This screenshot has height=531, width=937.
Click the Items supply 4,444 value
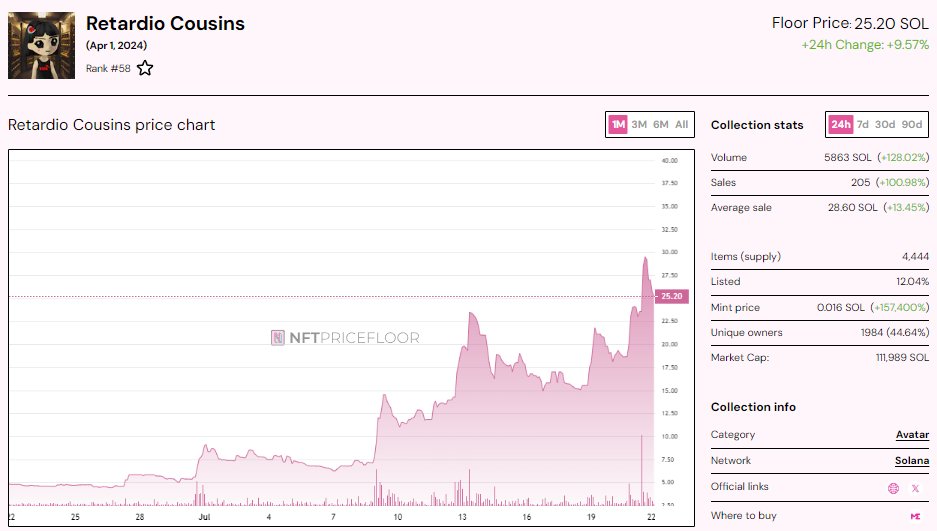coord(915,256)
